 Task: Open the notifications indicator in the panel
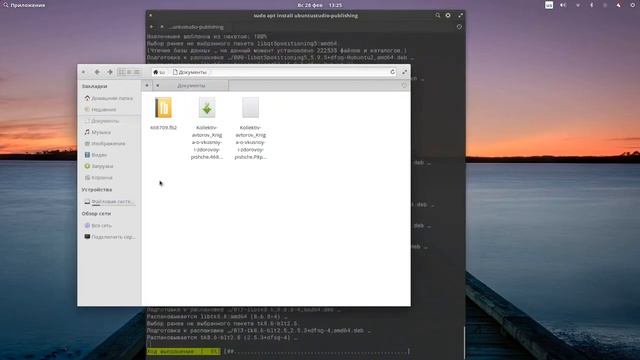click(x=618, y=5)
